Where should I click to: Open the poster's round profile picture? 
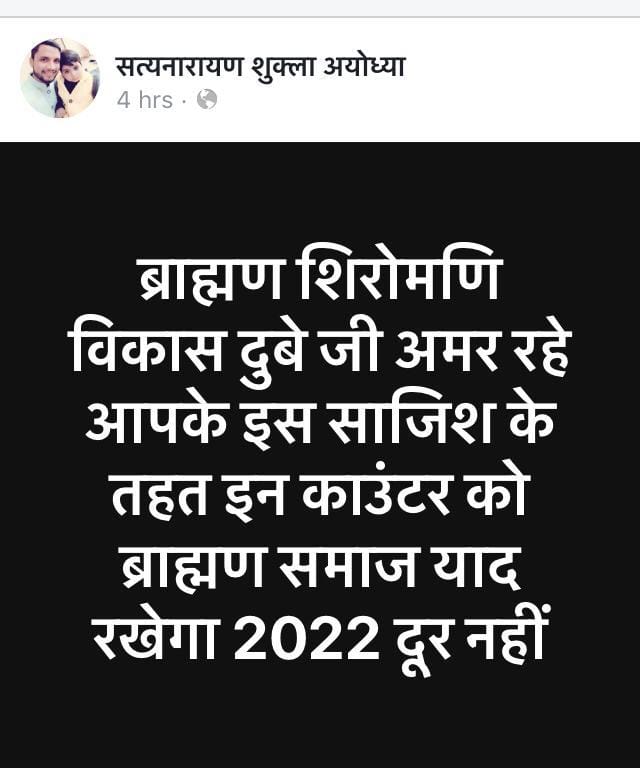pos(60,78)
